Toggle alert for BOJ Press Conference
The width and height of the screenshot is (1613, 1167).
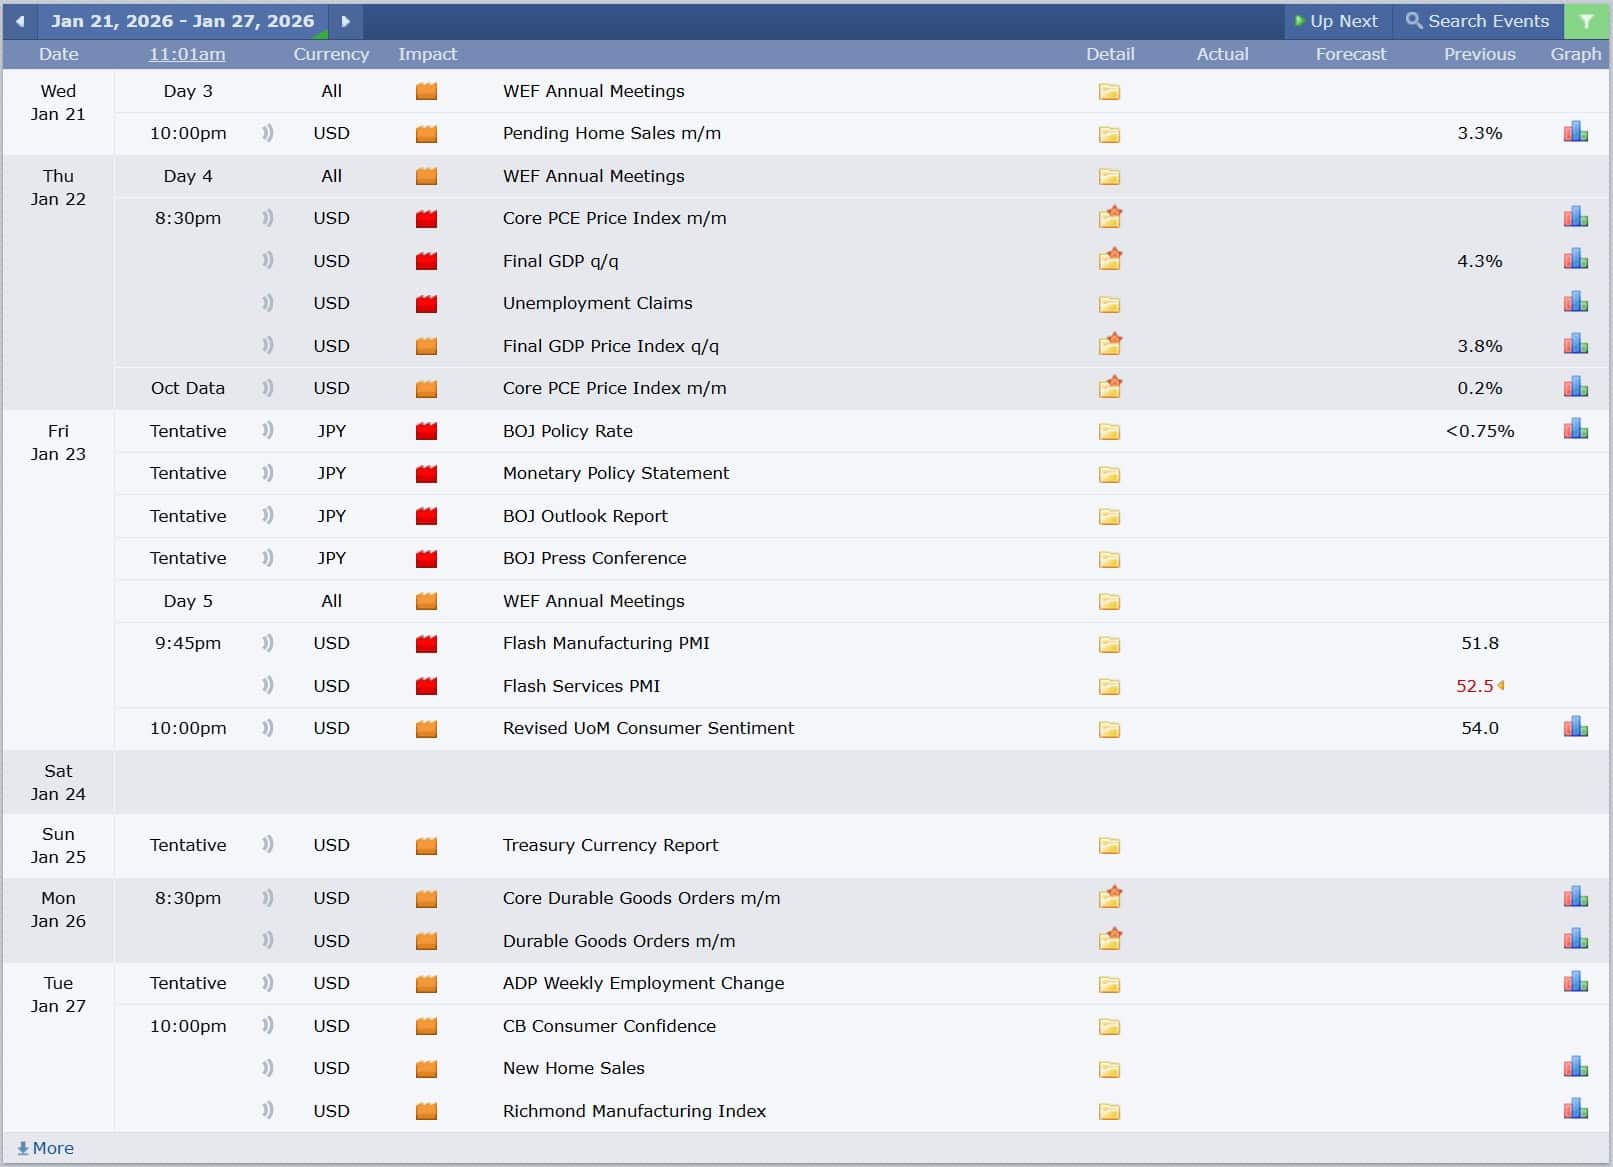pyautogui.click(x=267, y=558)
